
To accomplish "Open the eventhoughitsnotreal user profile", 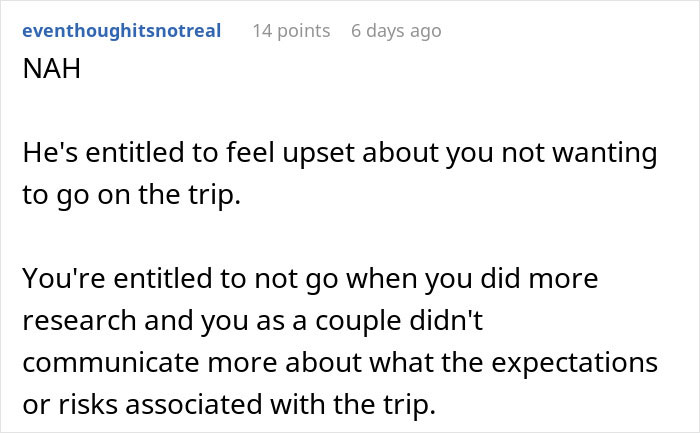I will [x=123, y=31].
